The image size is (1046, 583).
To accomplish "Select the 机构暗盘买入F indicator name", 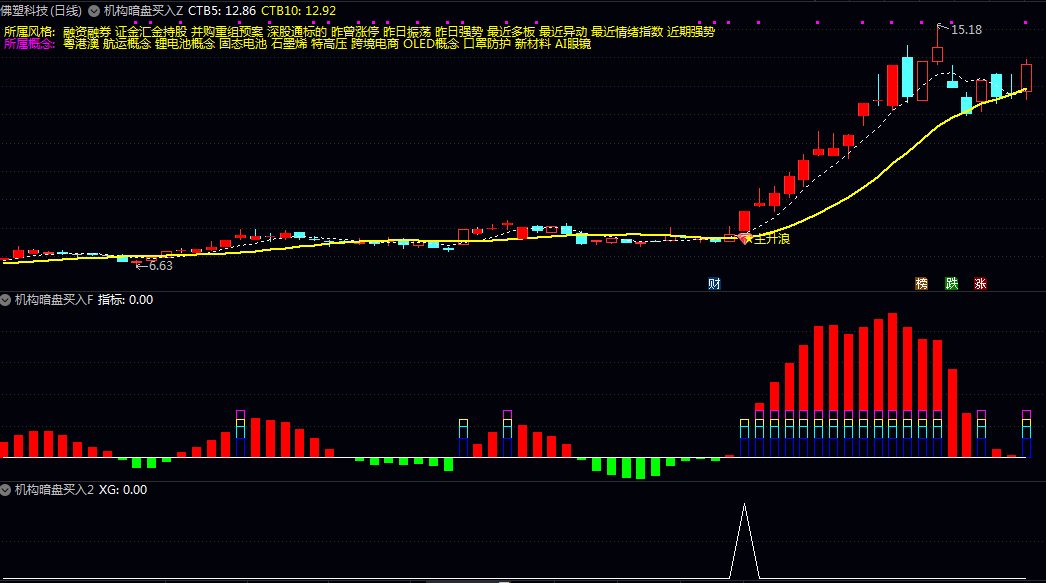I will coord(54,300).
